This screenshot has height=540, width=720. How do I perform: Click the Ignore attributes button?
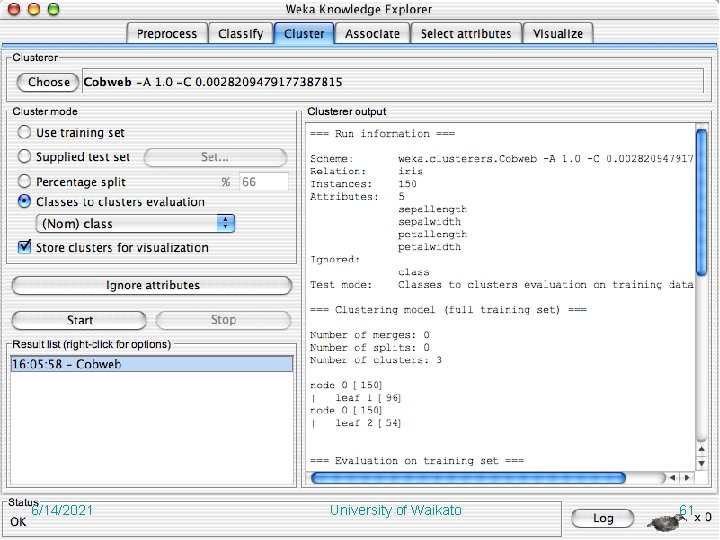pyautogui.click(x=152, y=285)
